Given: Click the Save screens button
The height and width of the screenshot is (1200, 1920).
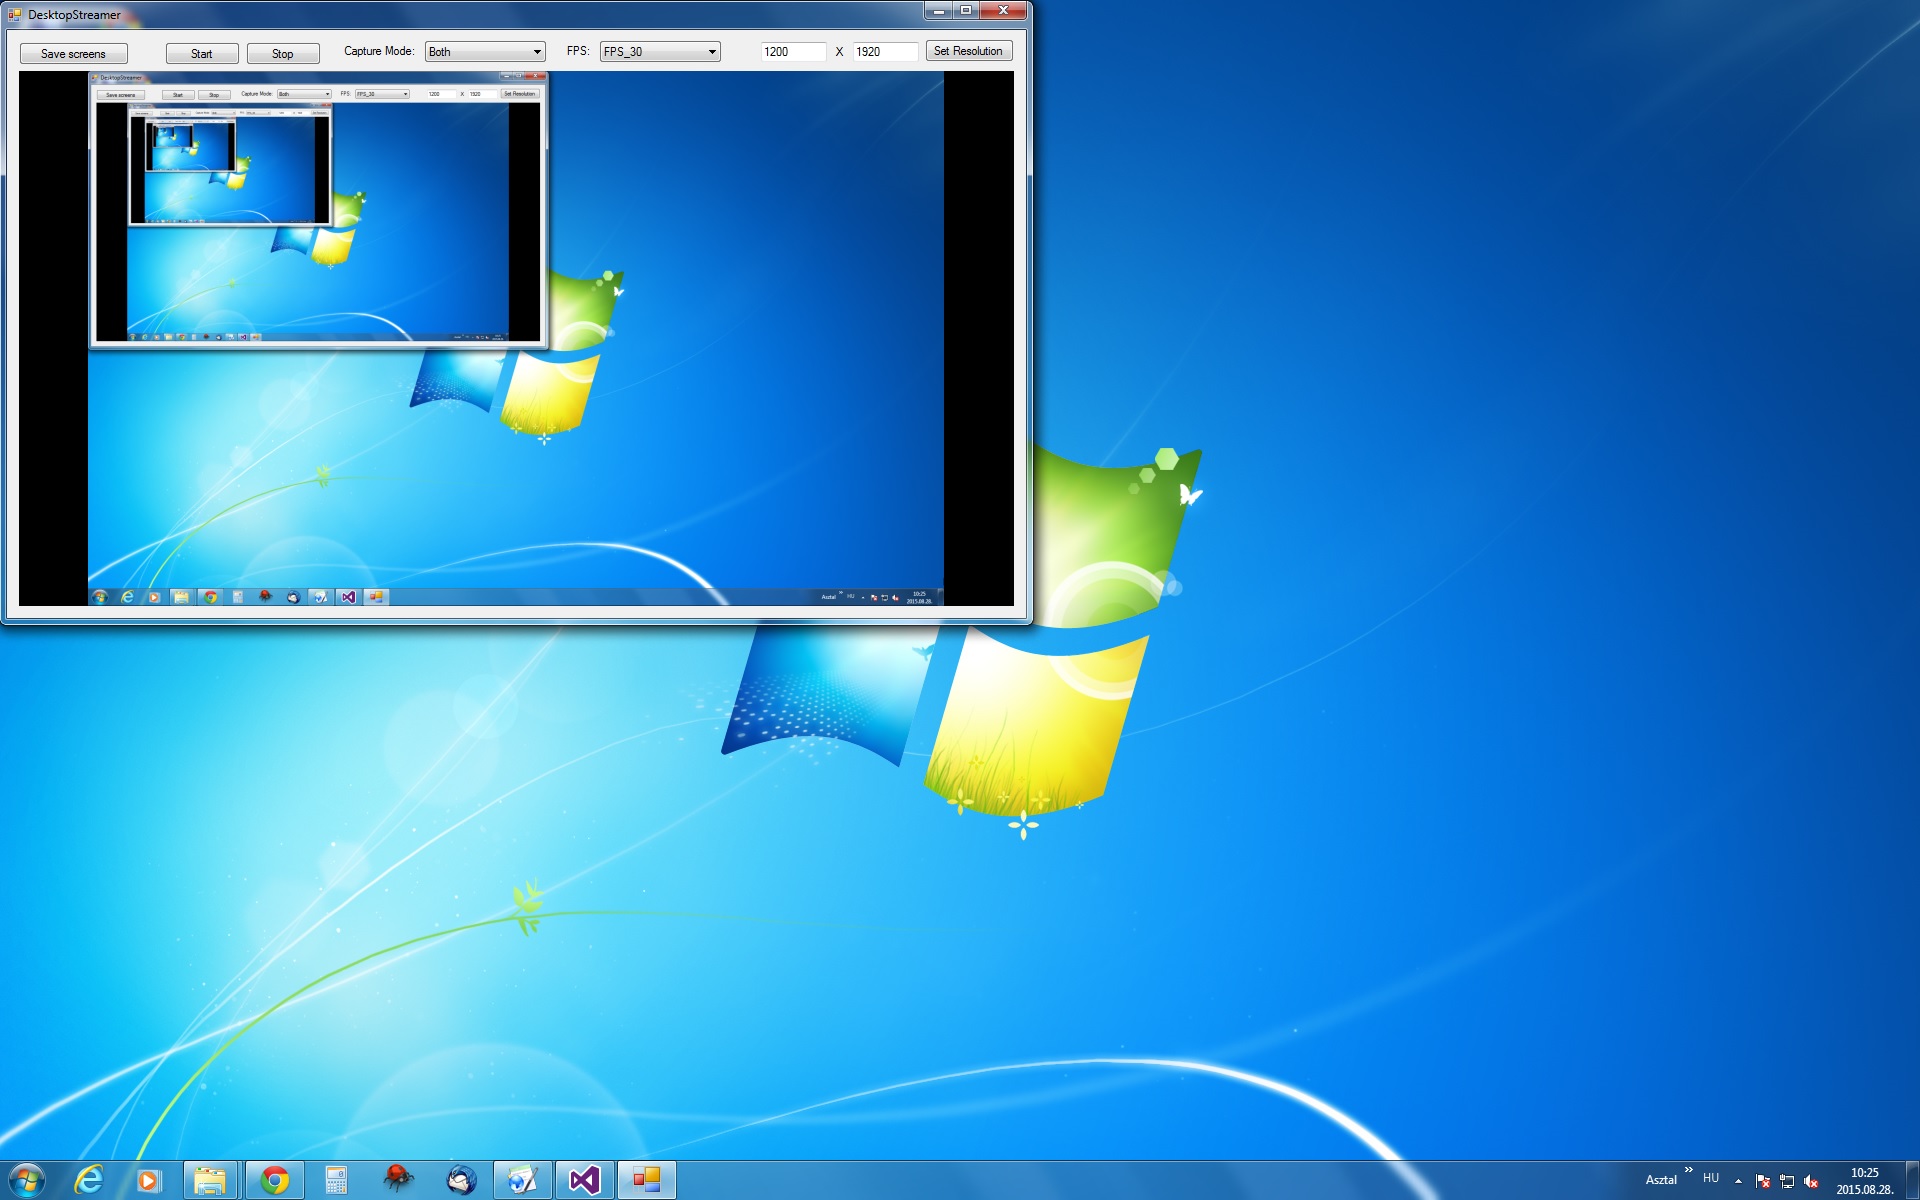Looking at the screenshot, I should click(x=74, y=53).
